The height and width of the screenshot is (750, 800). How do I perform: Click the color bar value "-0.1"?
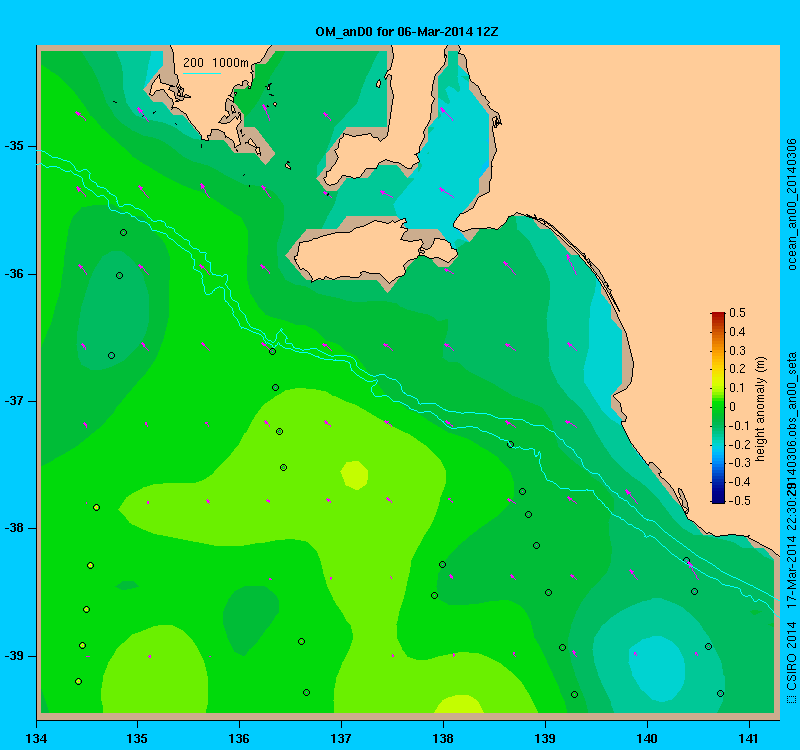pos(739,426)
